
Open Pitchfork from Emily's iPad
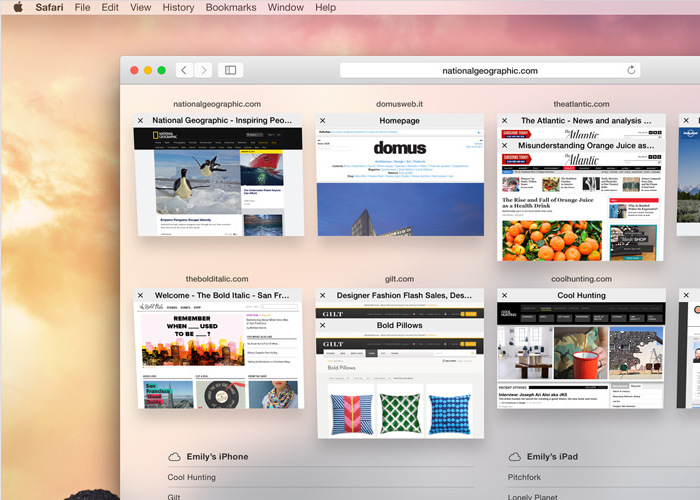point(604,477)
